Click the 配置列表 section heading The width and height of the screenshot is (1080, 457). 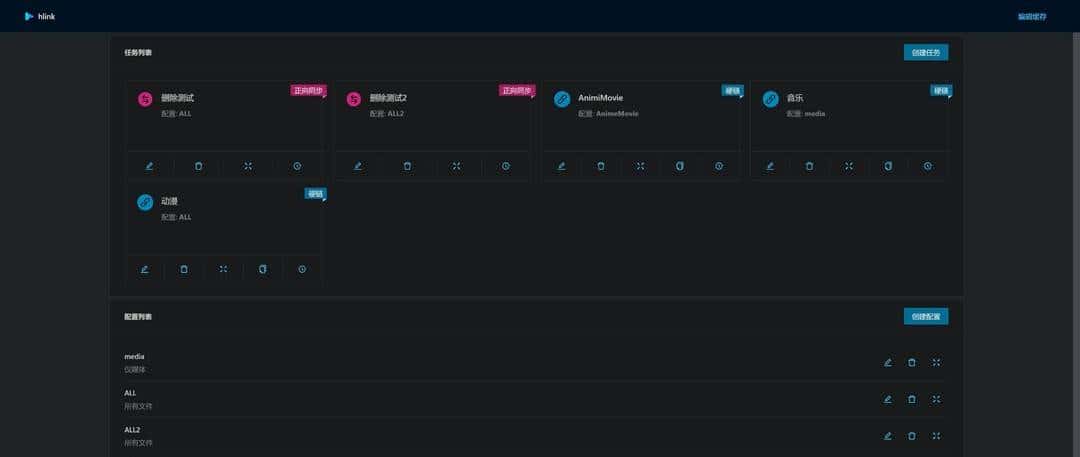pyautogui.click(x=138, y=316)
